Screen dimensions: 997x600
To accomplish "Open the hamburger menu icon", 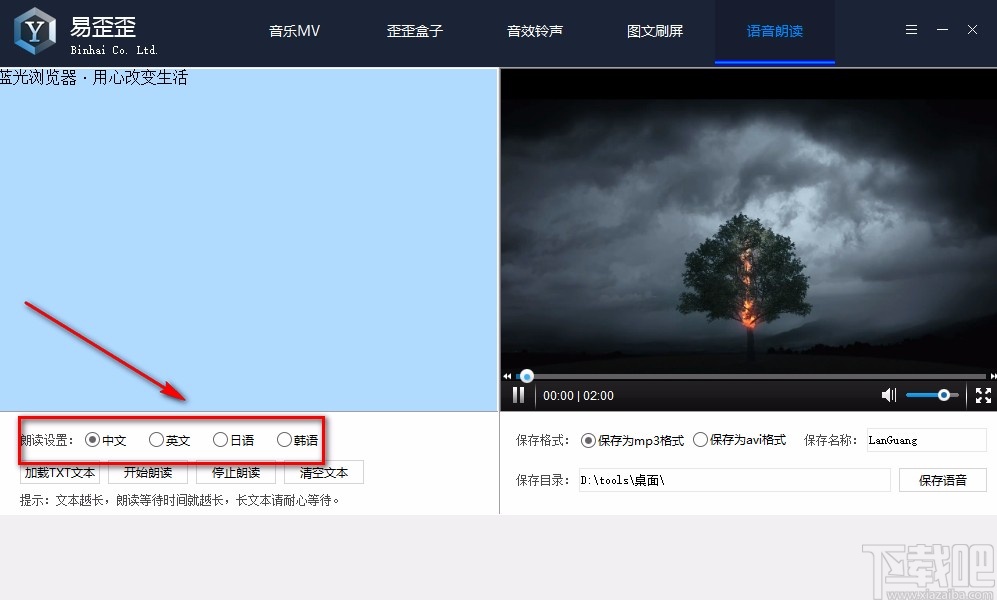I will tap(911, 30).
